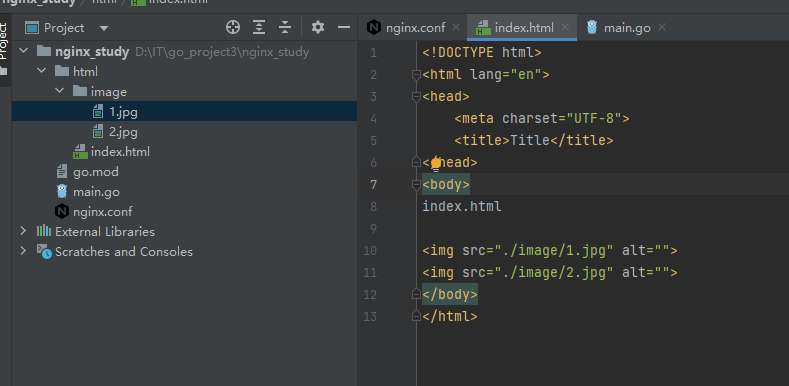Click the <!DOCTYPE html> declaration

(482, 53)
